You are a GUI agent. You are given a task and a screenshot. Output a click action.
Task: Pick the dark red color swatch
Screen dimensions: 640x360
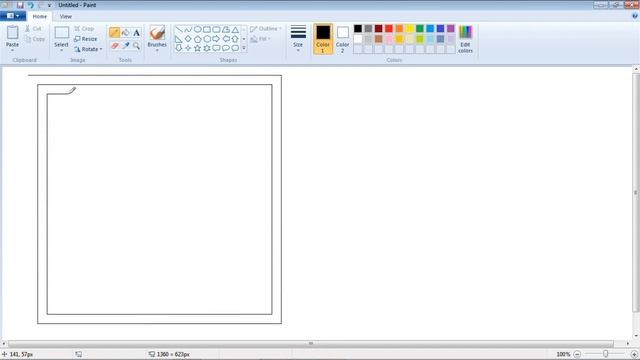379,29
